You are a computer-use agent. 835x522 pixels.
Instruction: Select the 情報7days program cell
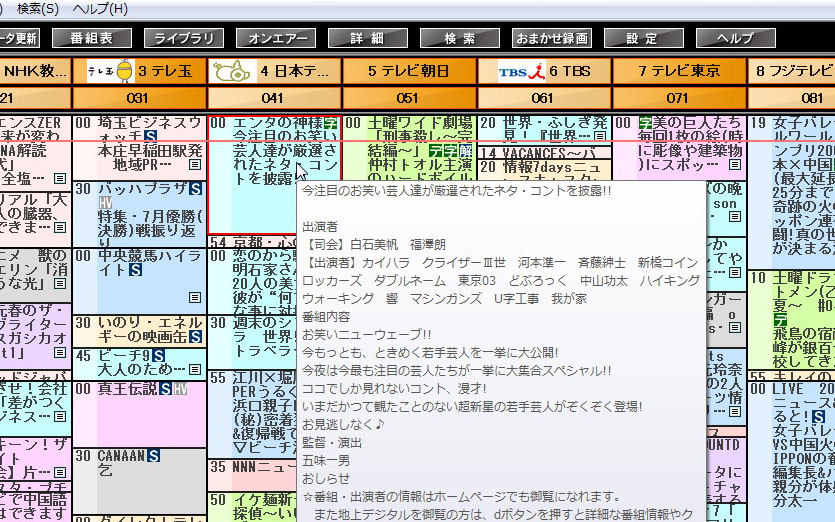544,170
